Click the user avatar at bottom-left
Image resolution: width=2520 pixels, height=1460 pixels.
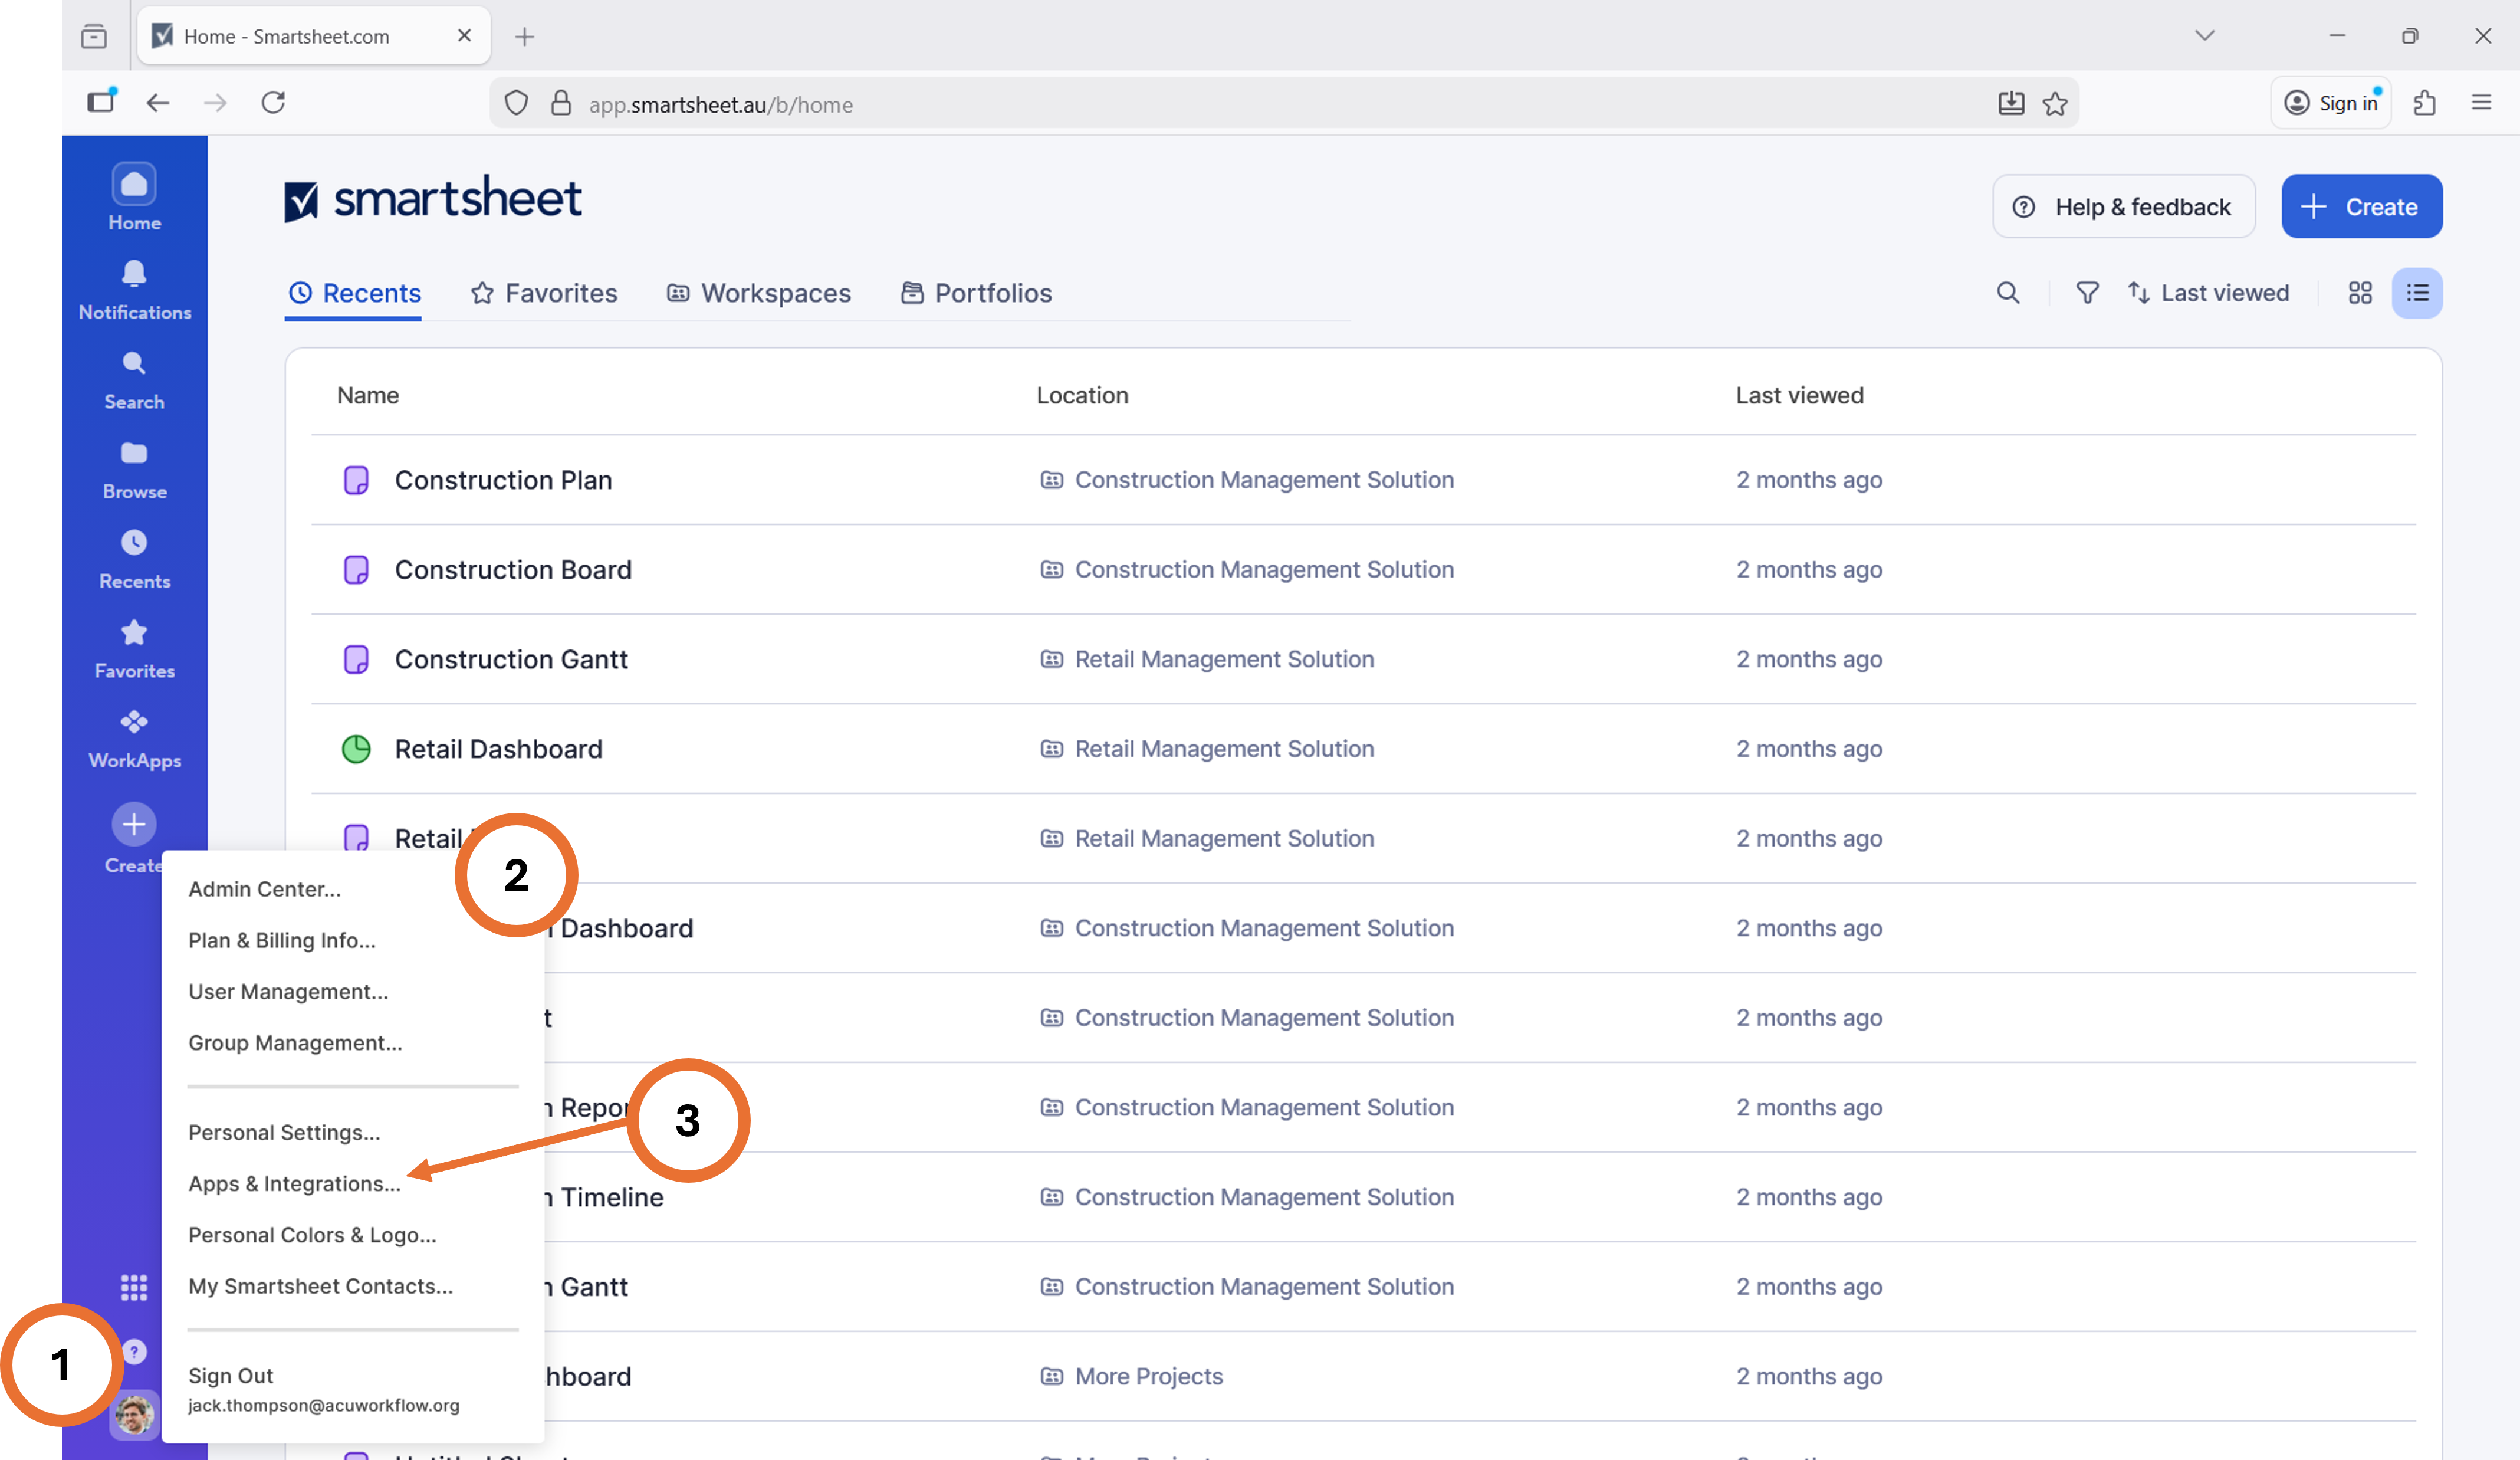(134, 1414)
